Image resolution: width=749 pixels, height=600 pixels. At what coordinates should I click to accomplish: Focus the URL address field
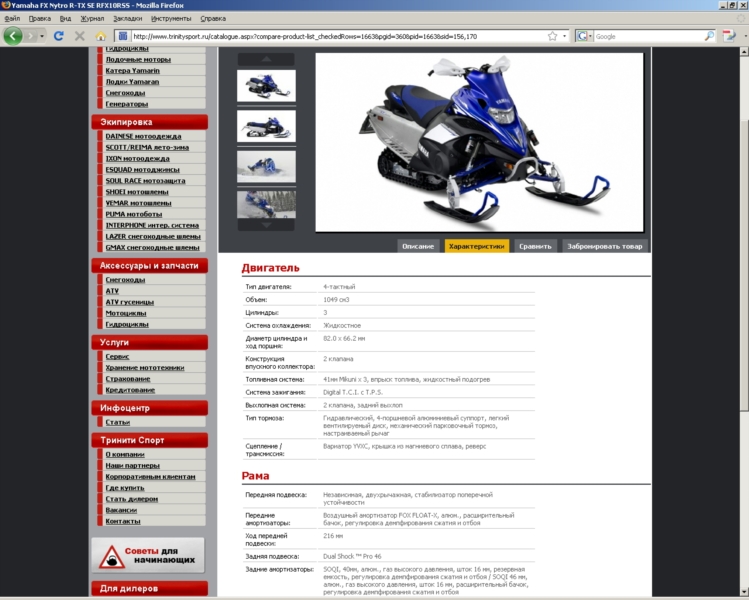[338, 36]
